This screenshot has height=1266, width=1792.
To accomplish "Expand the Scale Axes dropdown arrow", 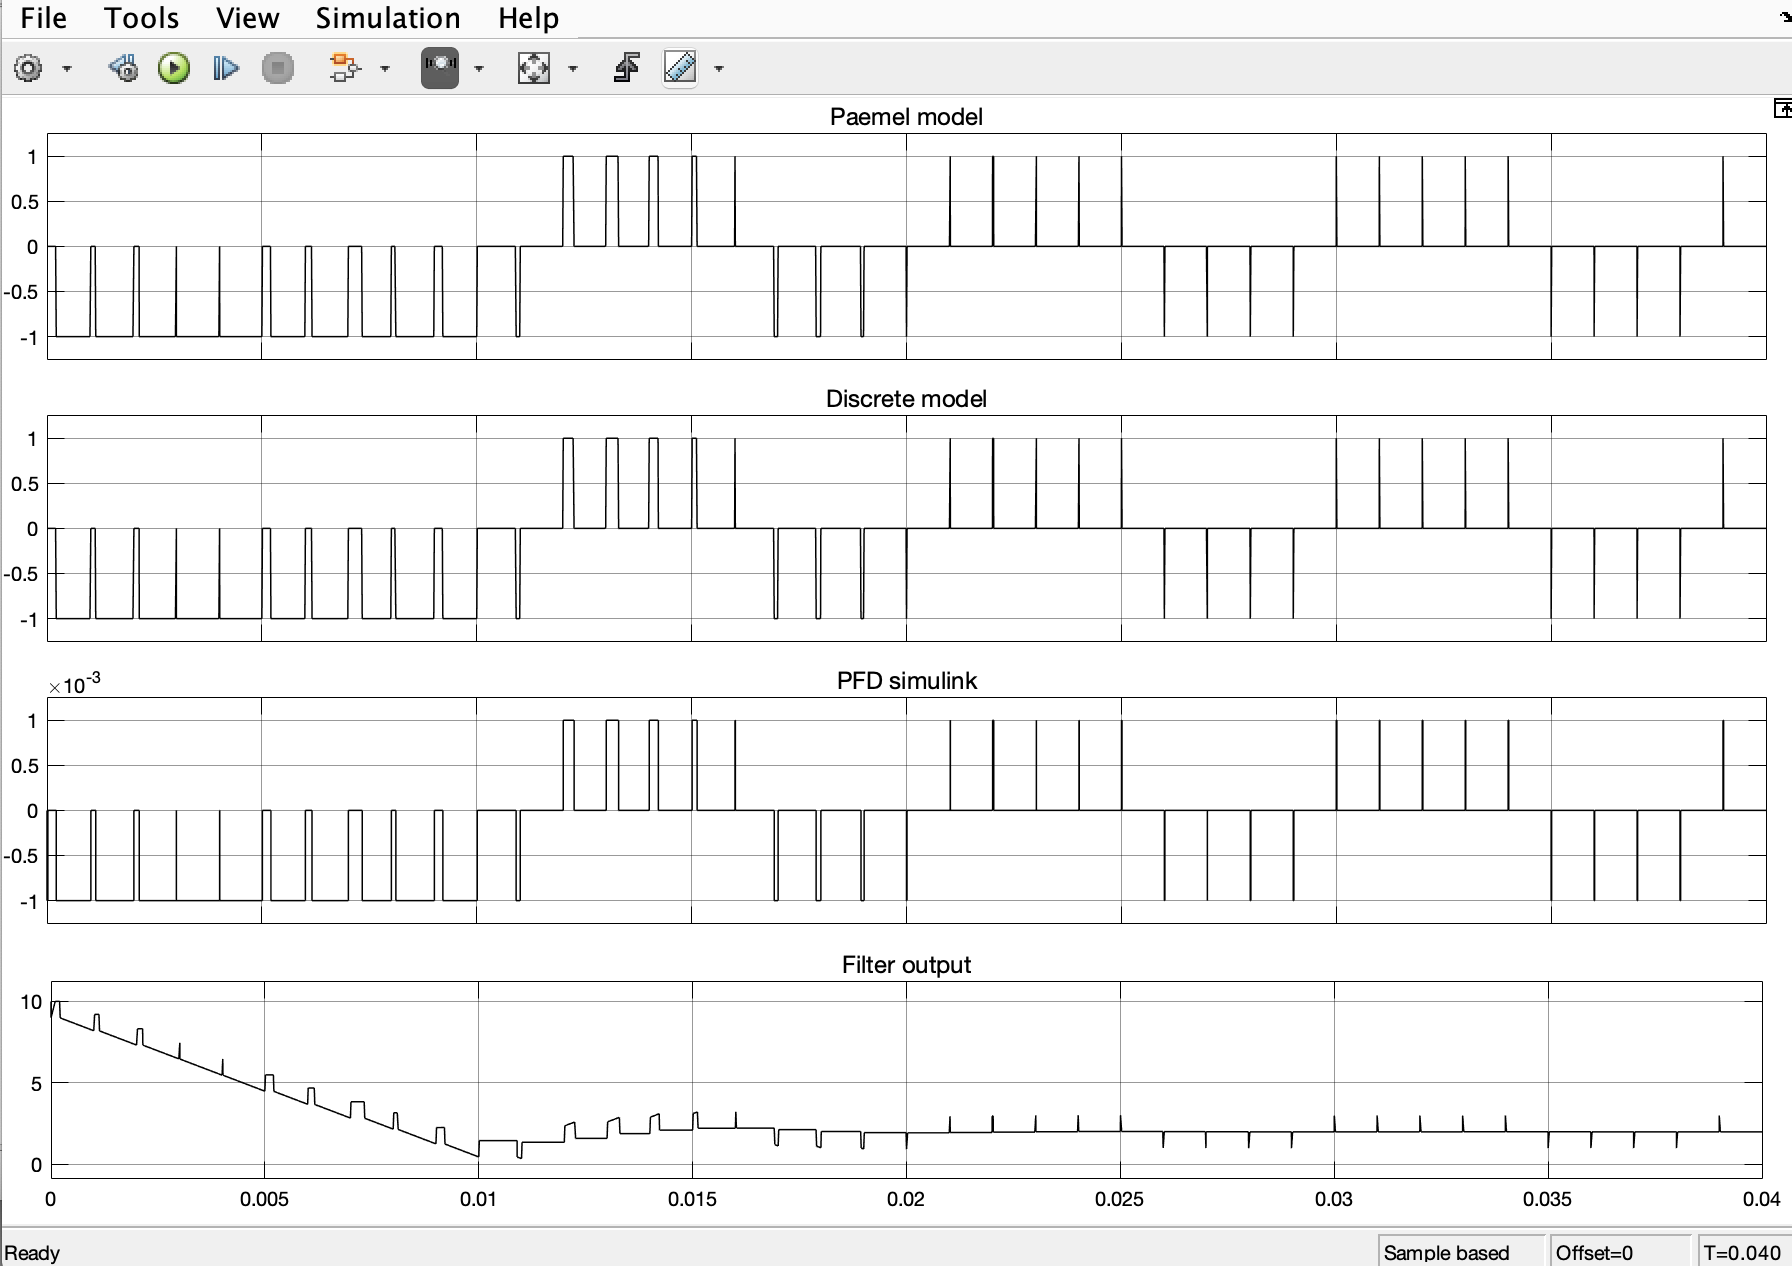I will [x=573, y=69].
